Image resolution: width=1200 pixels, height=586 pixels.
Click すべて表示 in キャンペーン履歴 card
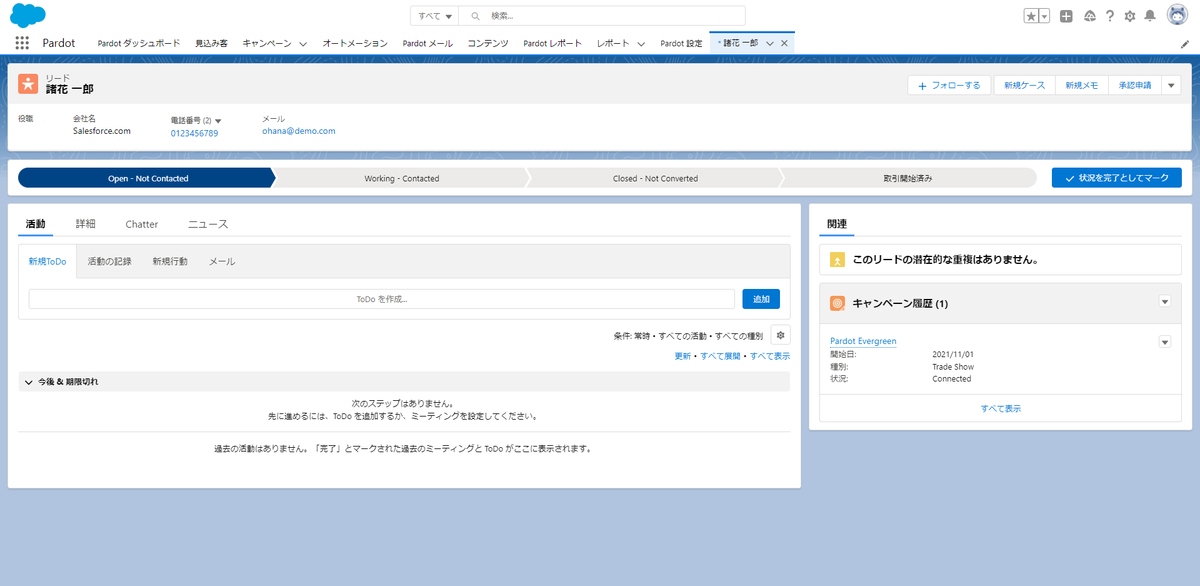pos(1001,409)
